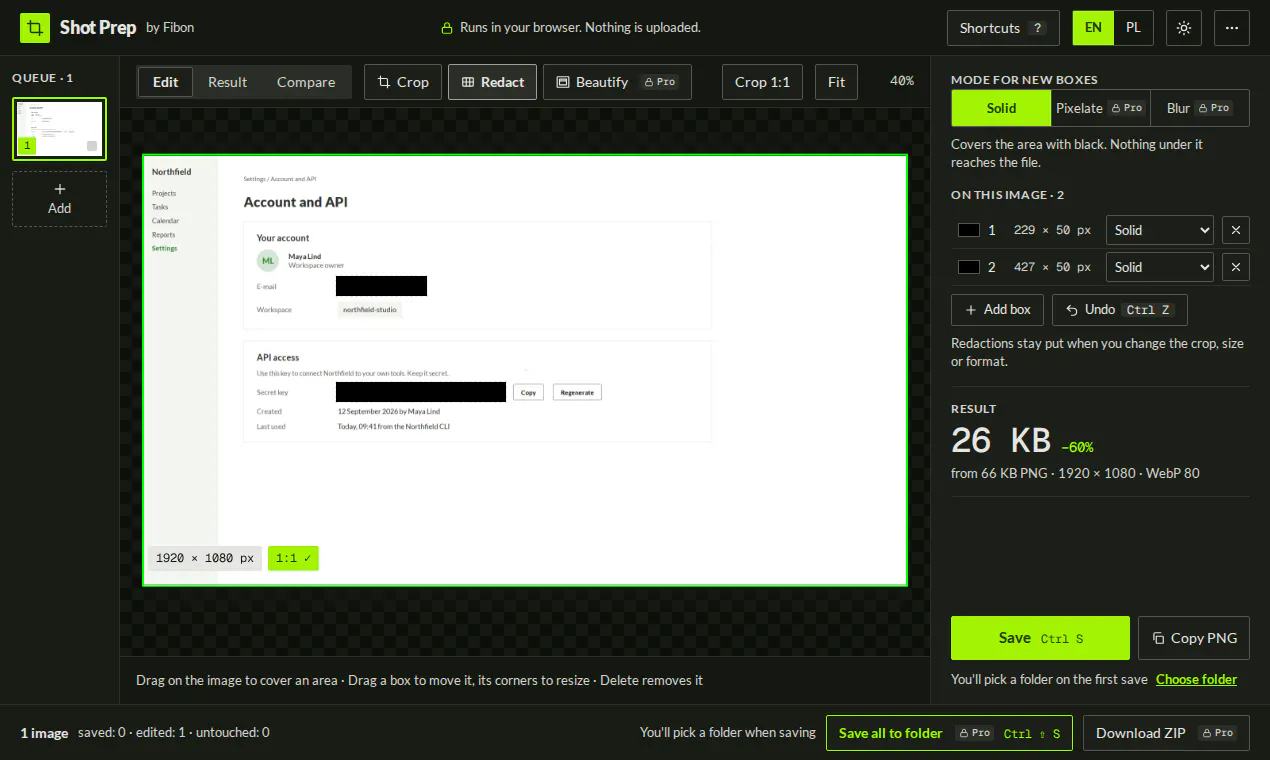The height and width of the screenshot is (760, 1270).
Task: Open the Solid dropdown for box 2
Action: pos(1159,267)
